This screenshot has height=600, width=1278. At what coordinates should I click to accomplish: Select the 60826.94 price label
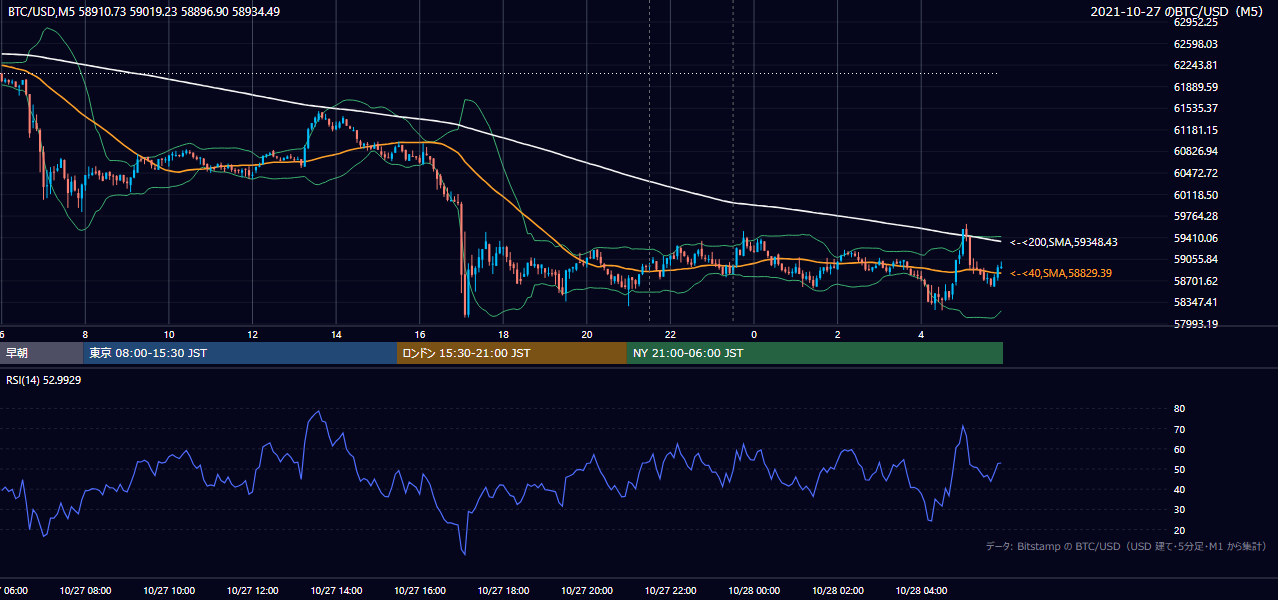1195,152
